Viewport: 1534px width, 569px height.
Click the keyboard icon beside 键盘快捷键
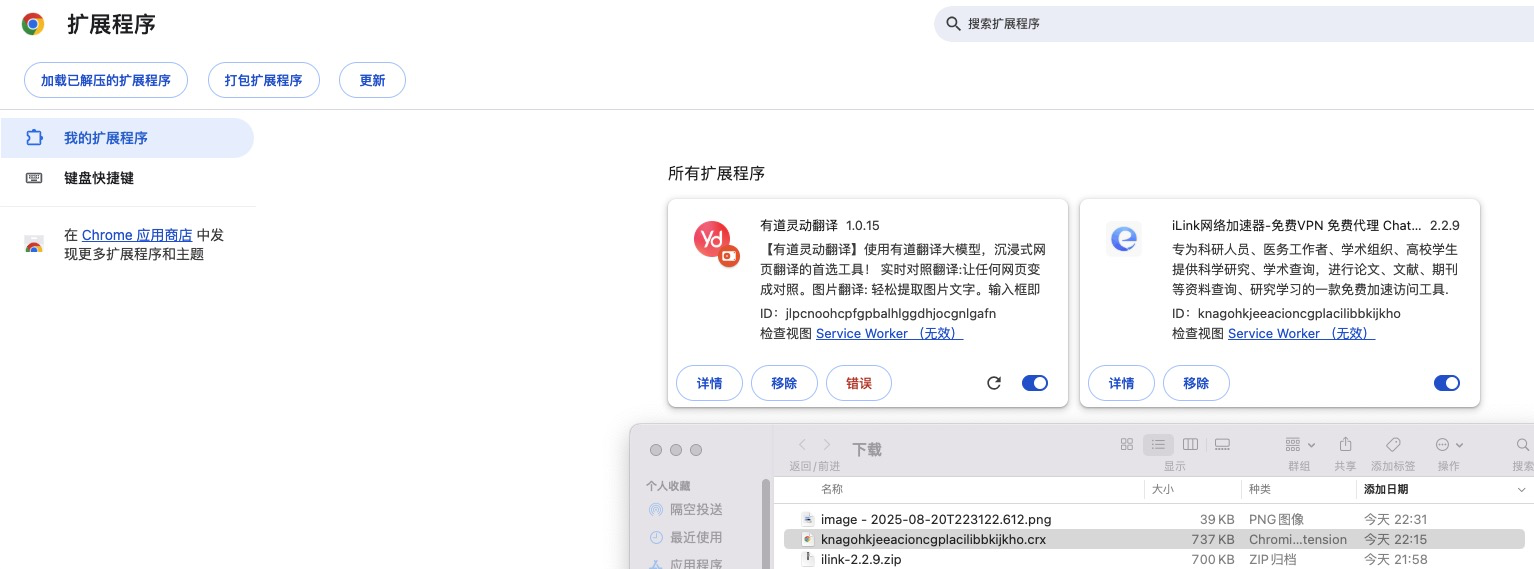[x=34, y=178]
